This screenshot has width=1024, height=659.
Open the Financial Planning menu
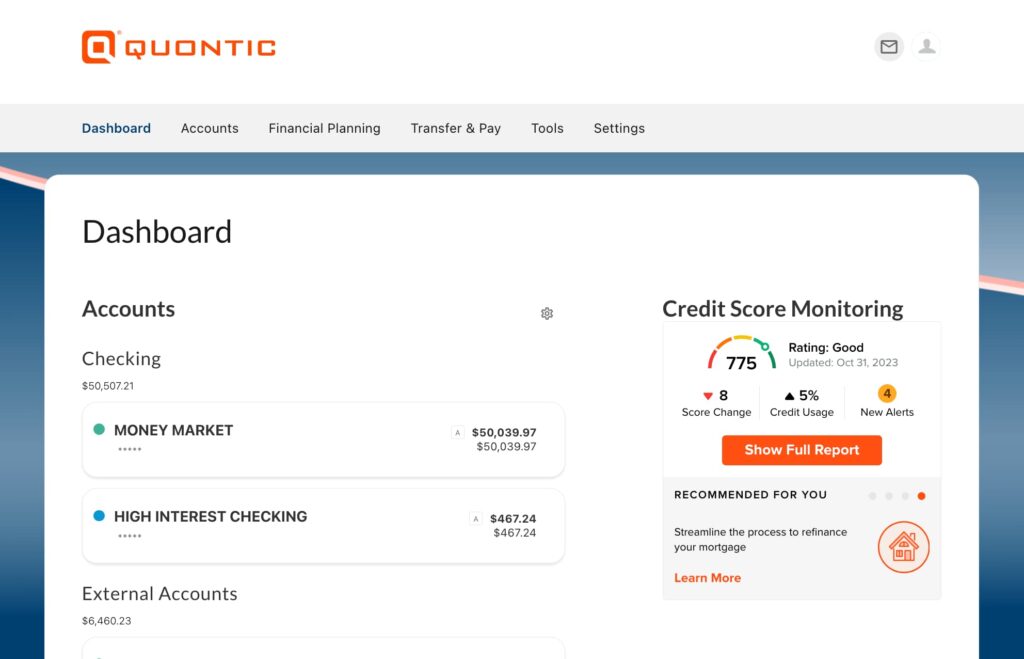coord(325,129)
